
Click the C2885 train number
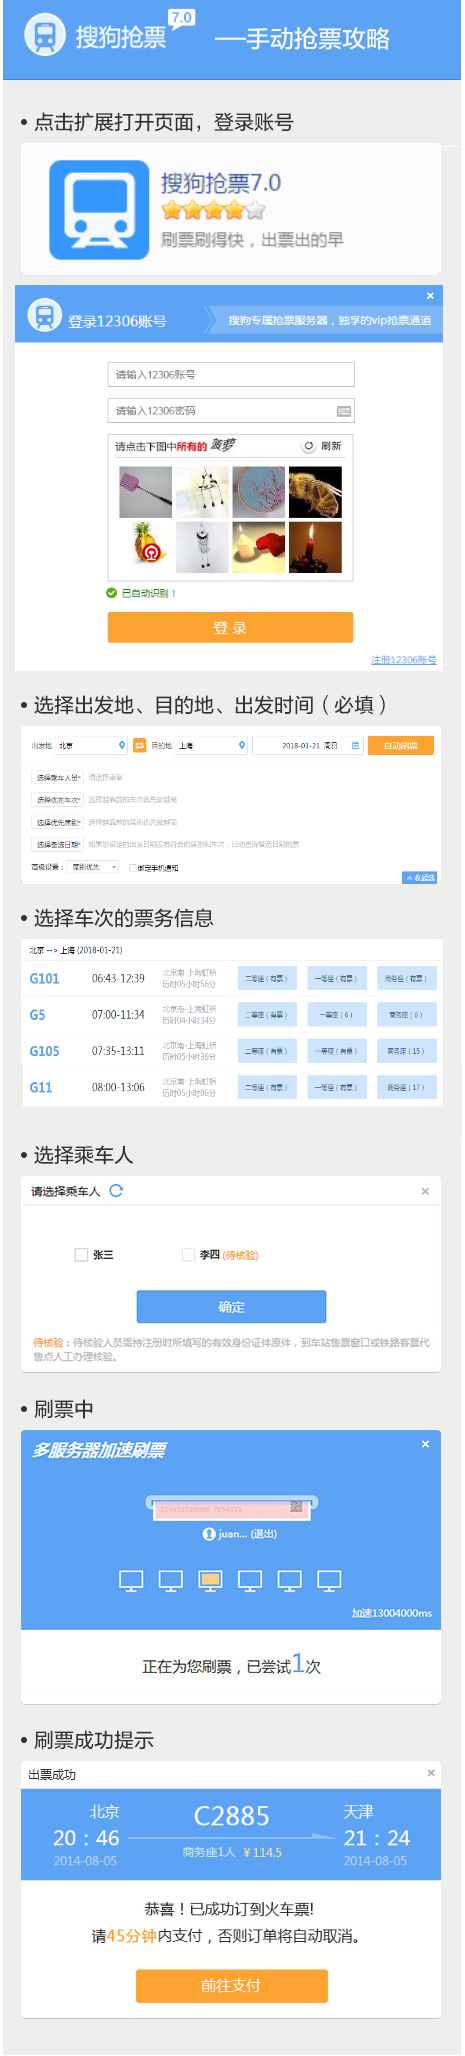tap(231, 1816)
